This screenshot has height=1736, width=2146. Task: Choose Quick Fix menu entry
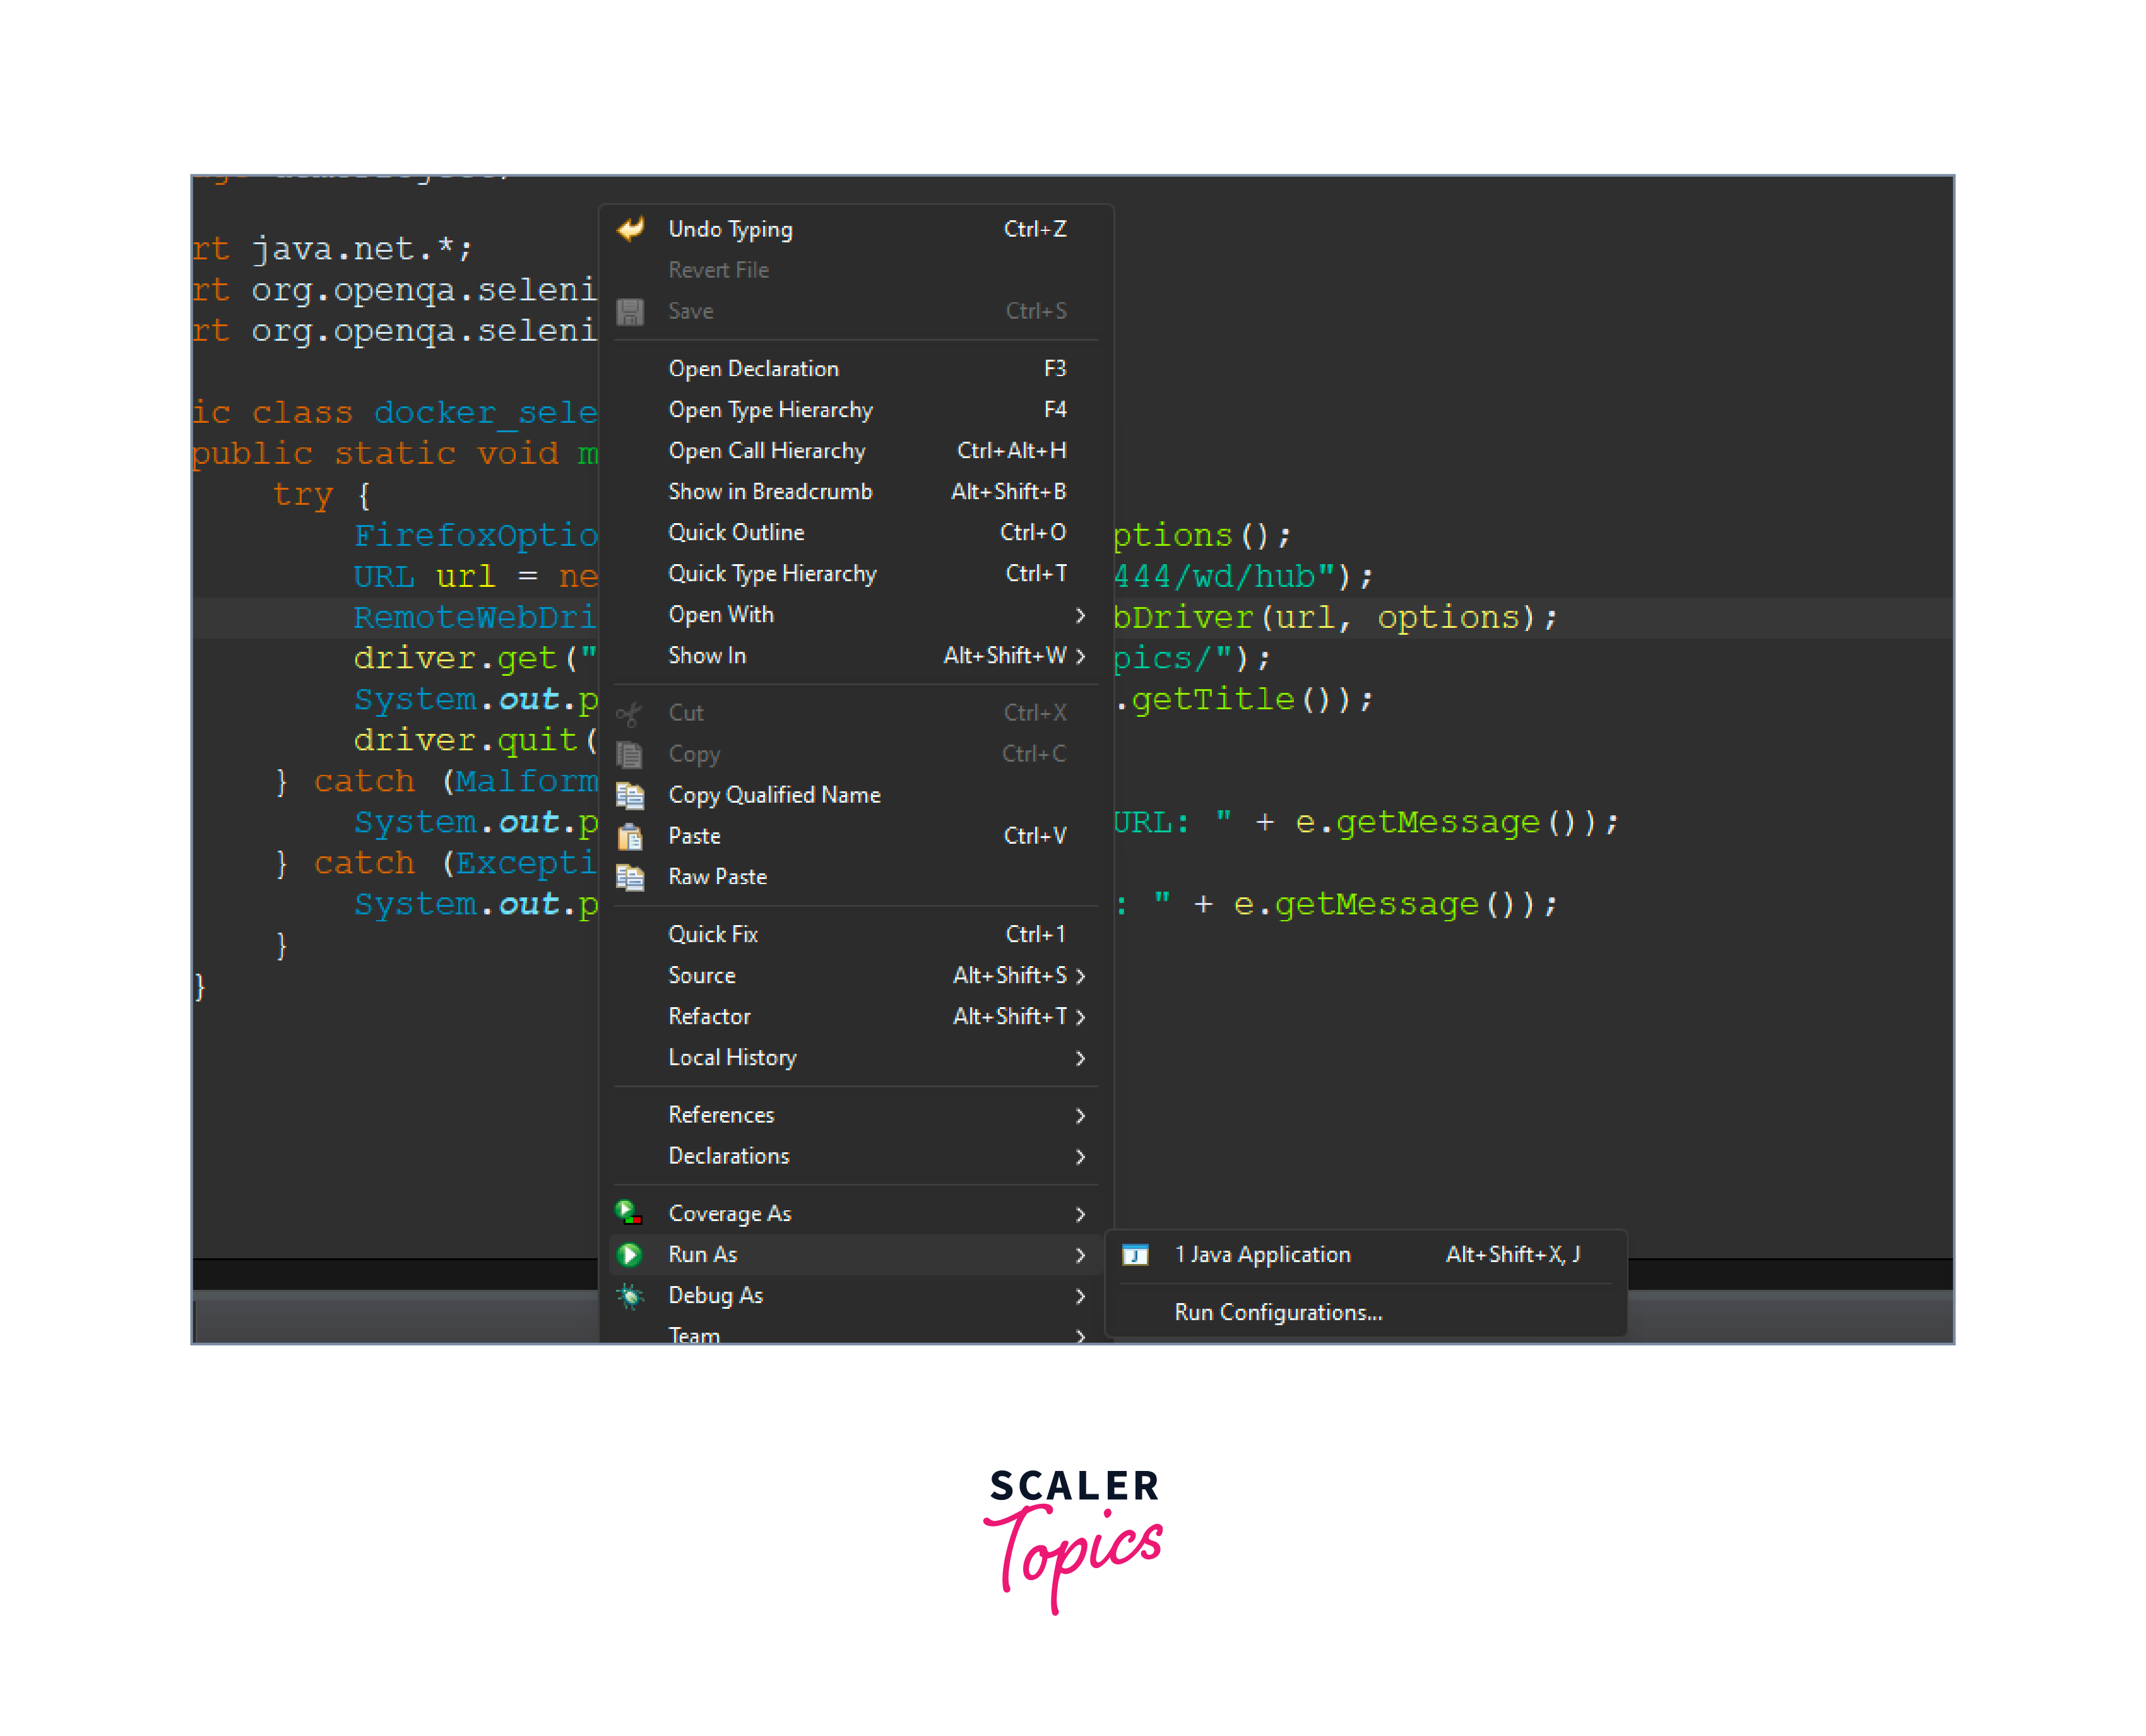[713, 934]
